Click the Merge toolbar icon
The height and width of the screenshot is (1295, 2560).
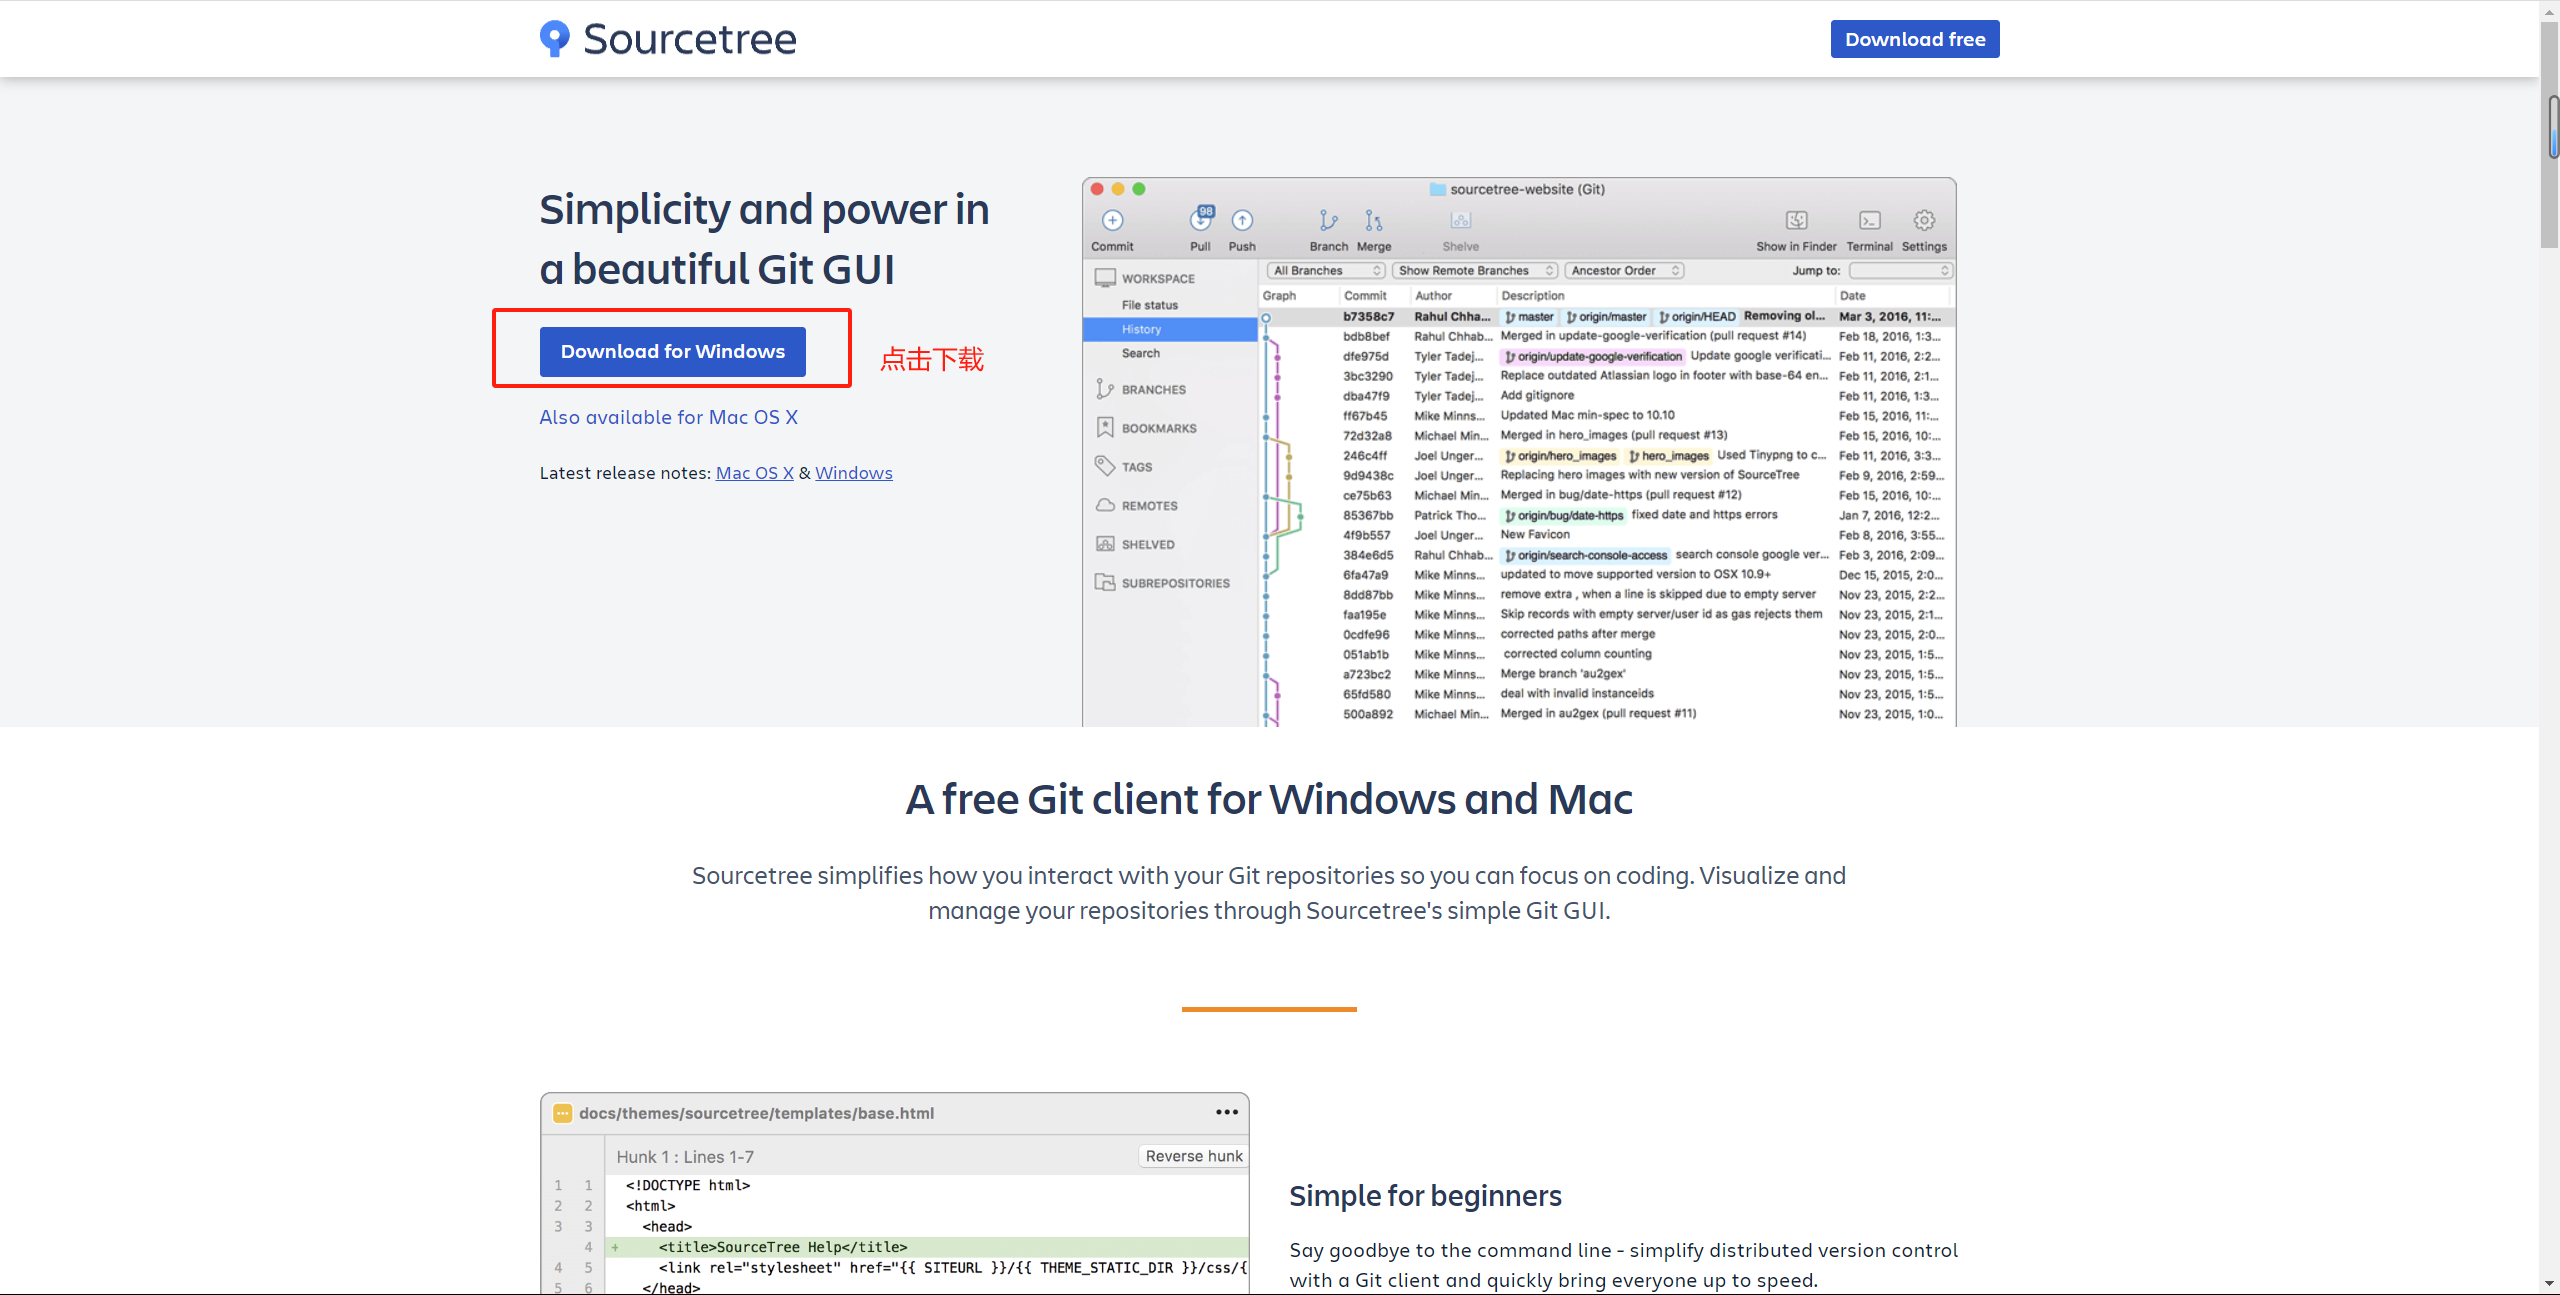[x=1374, y=220]
